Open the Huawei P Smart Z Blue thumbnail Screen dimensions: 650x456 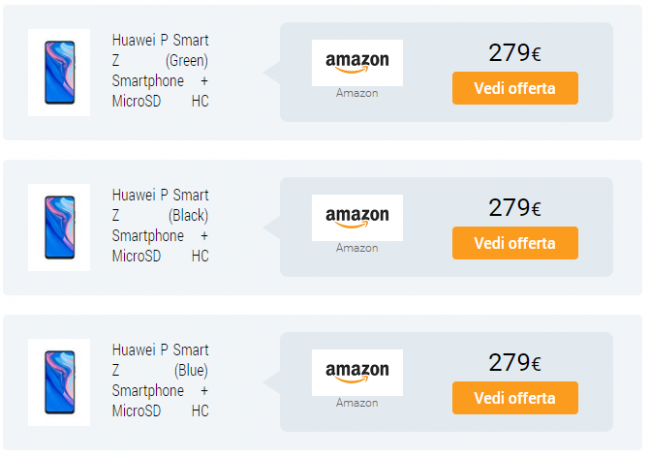(59, 381)
